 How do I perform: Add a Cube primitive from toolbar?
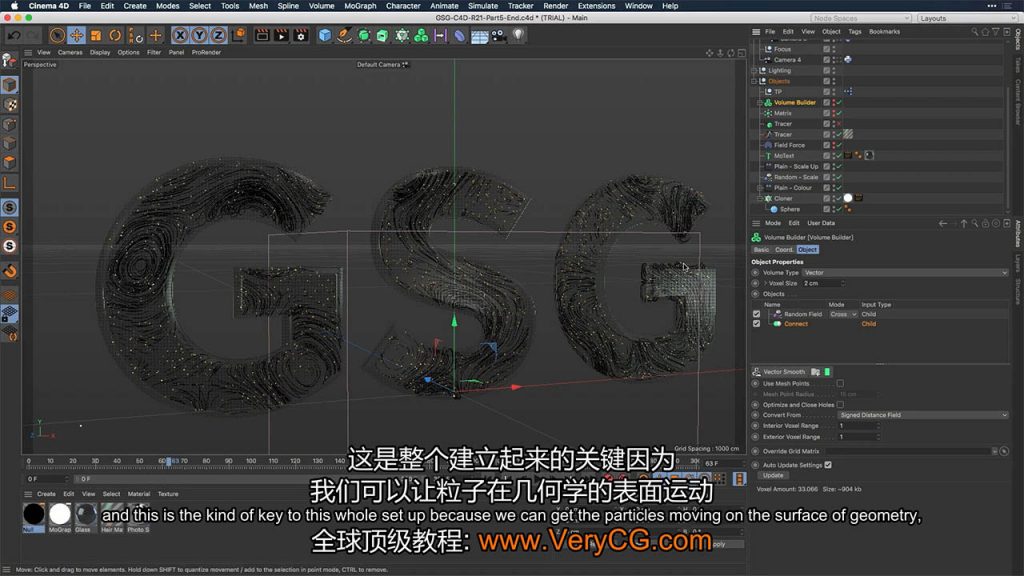pyautogui.click(x=325, y=35)
